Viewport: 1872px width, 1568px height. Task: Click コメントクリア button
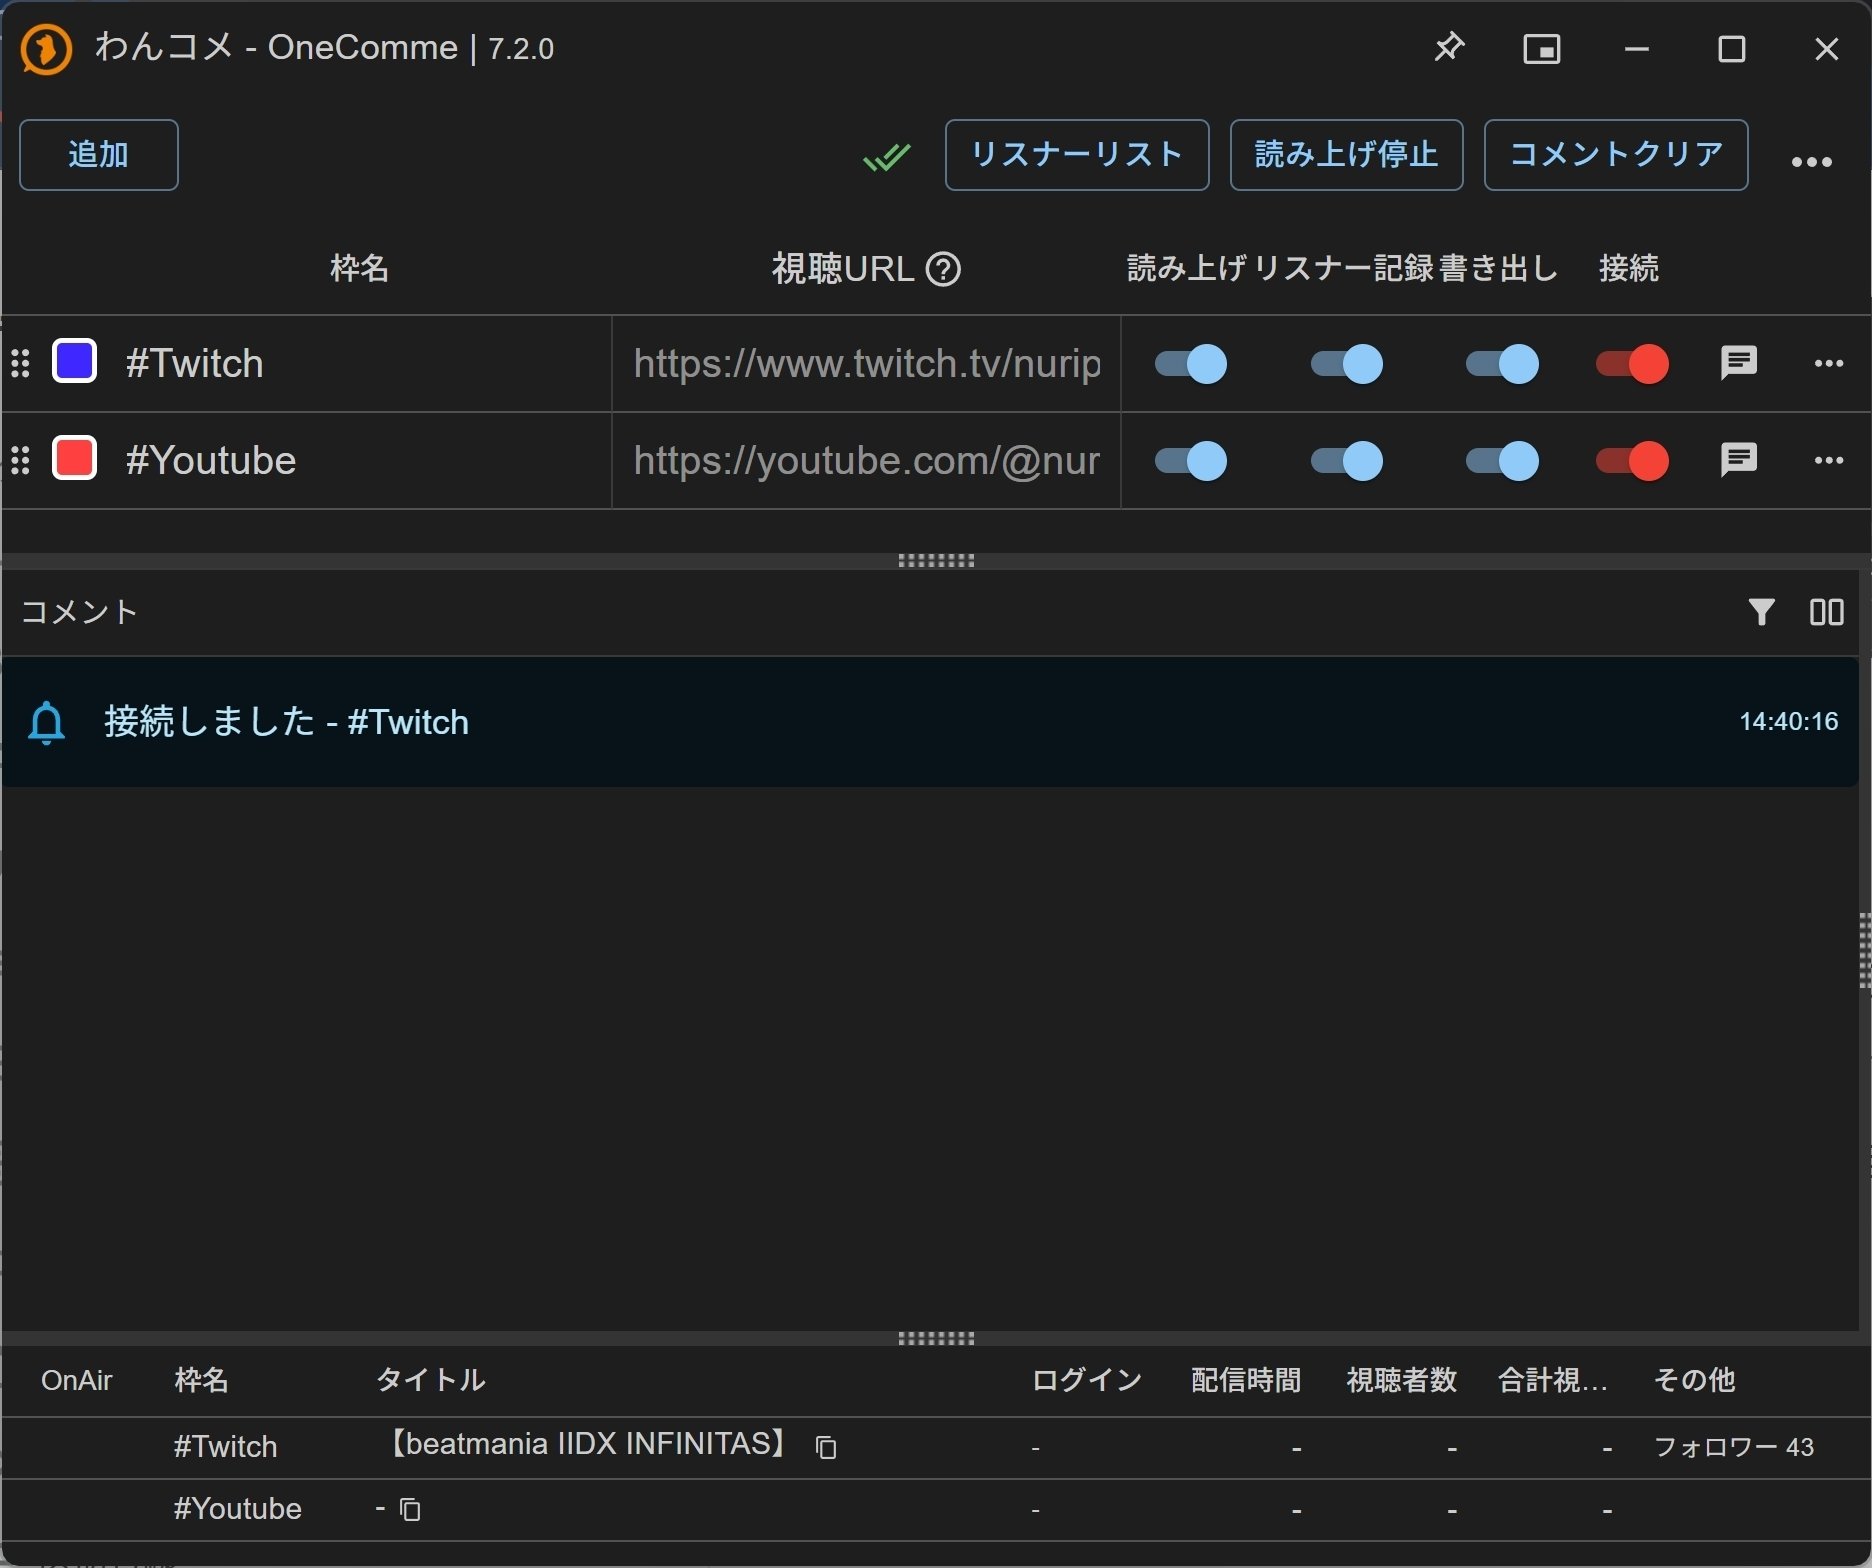(1616, 155)
